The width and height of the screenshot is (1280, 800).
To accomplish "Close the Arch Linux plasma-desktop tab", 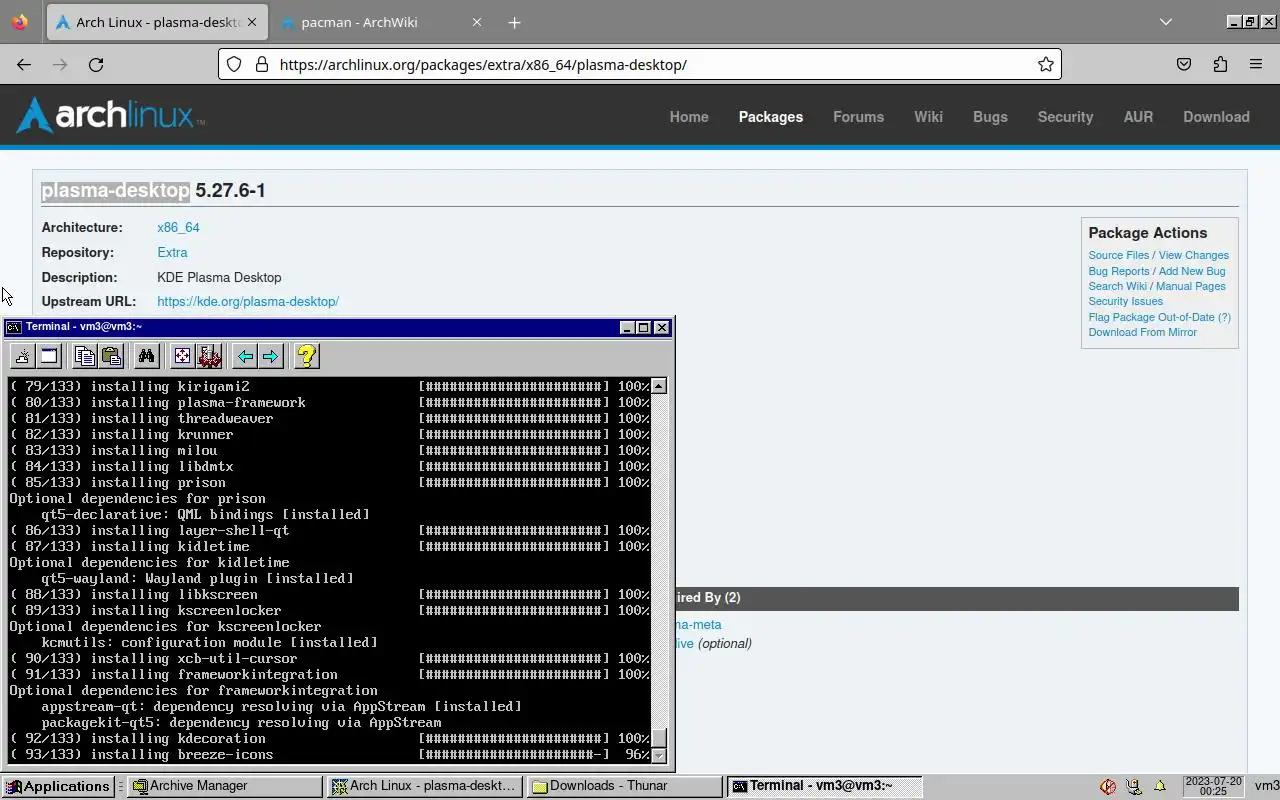I will coord(250,22).
